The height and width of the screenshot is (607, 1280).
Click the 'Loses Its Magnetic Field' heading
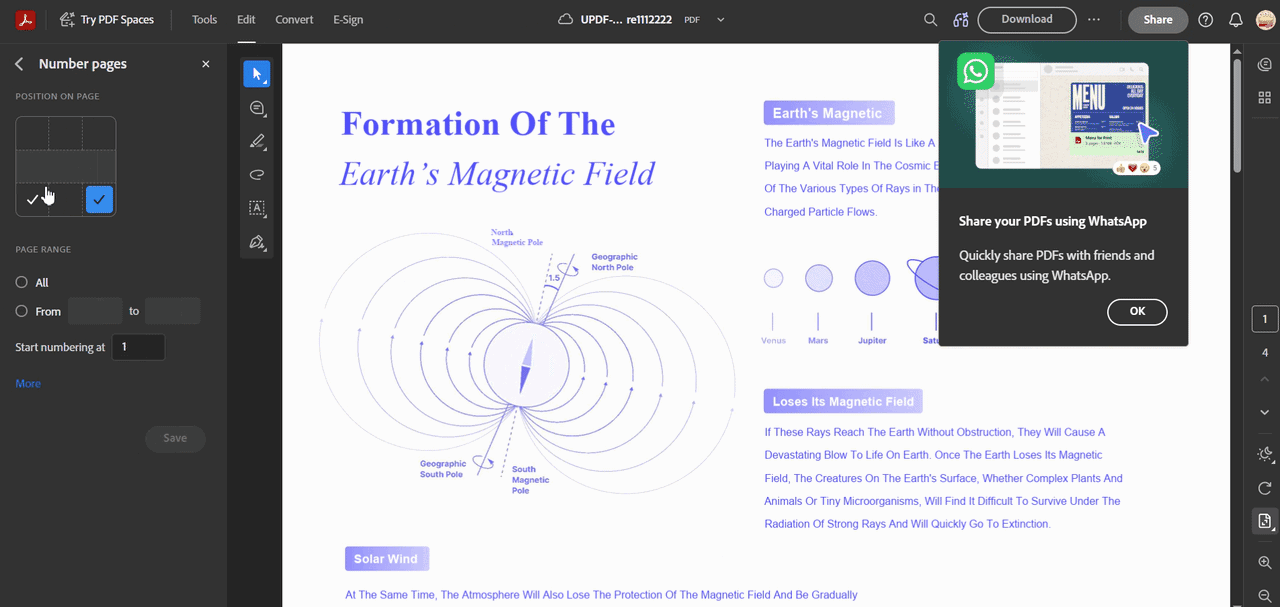pos(843,402)
